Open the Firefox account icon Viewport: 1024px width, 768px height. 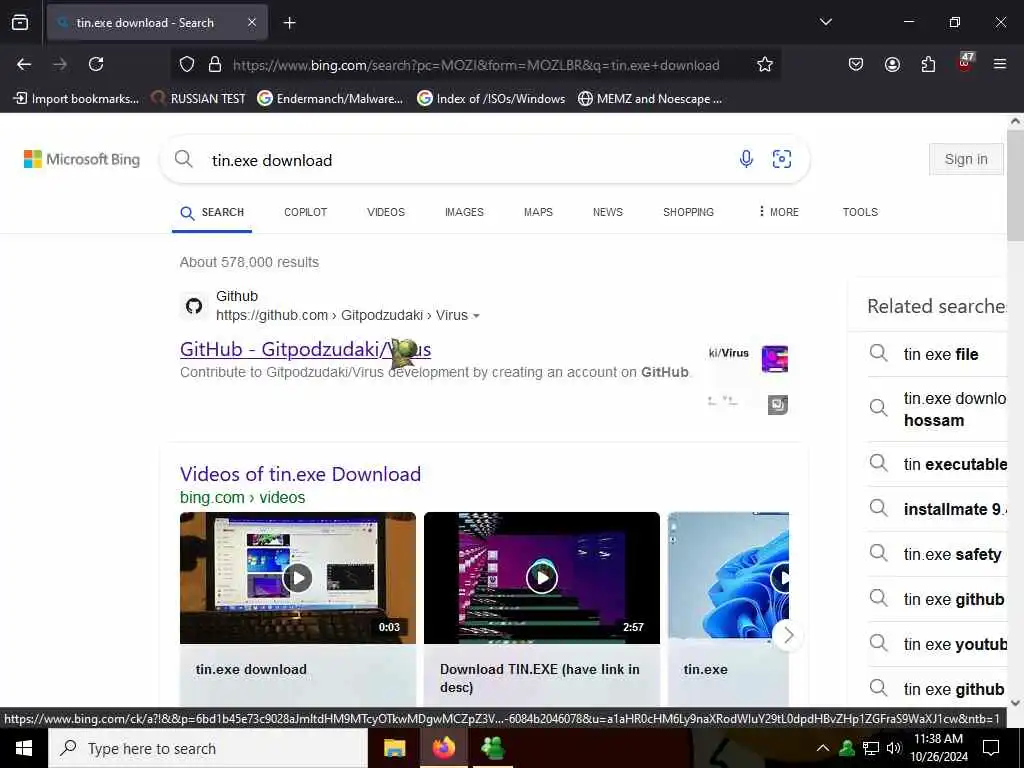point(892,64)
